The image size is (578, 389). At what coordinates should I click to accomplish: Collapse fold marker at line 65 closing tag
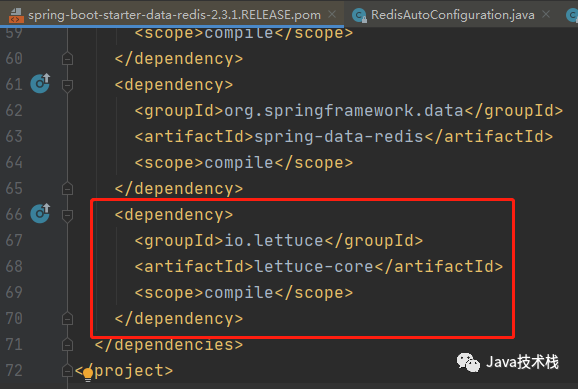coord(67,189)
